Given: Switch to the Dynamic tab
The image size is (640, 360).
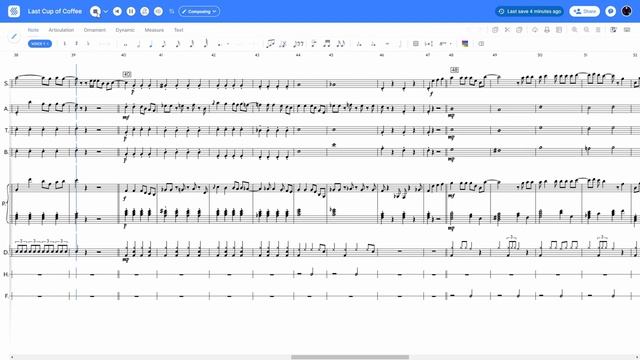Looking at the screenshot, I should [x=125, y=30].
